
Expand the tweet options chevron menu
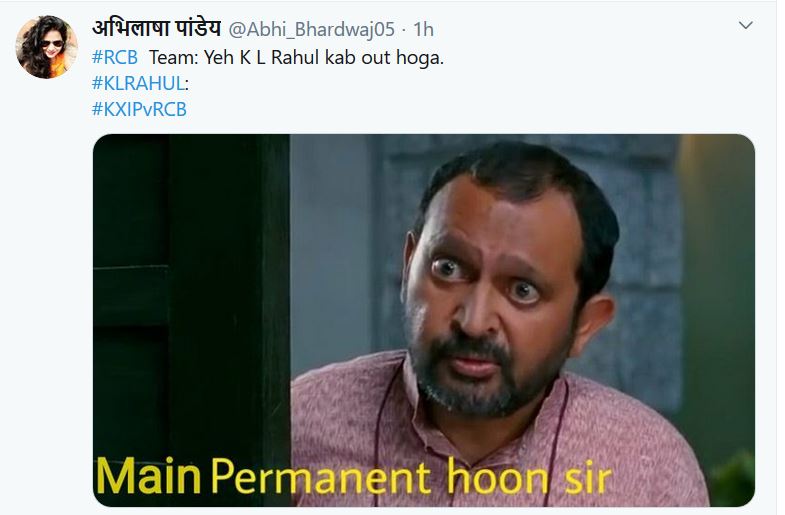point(745,25)
